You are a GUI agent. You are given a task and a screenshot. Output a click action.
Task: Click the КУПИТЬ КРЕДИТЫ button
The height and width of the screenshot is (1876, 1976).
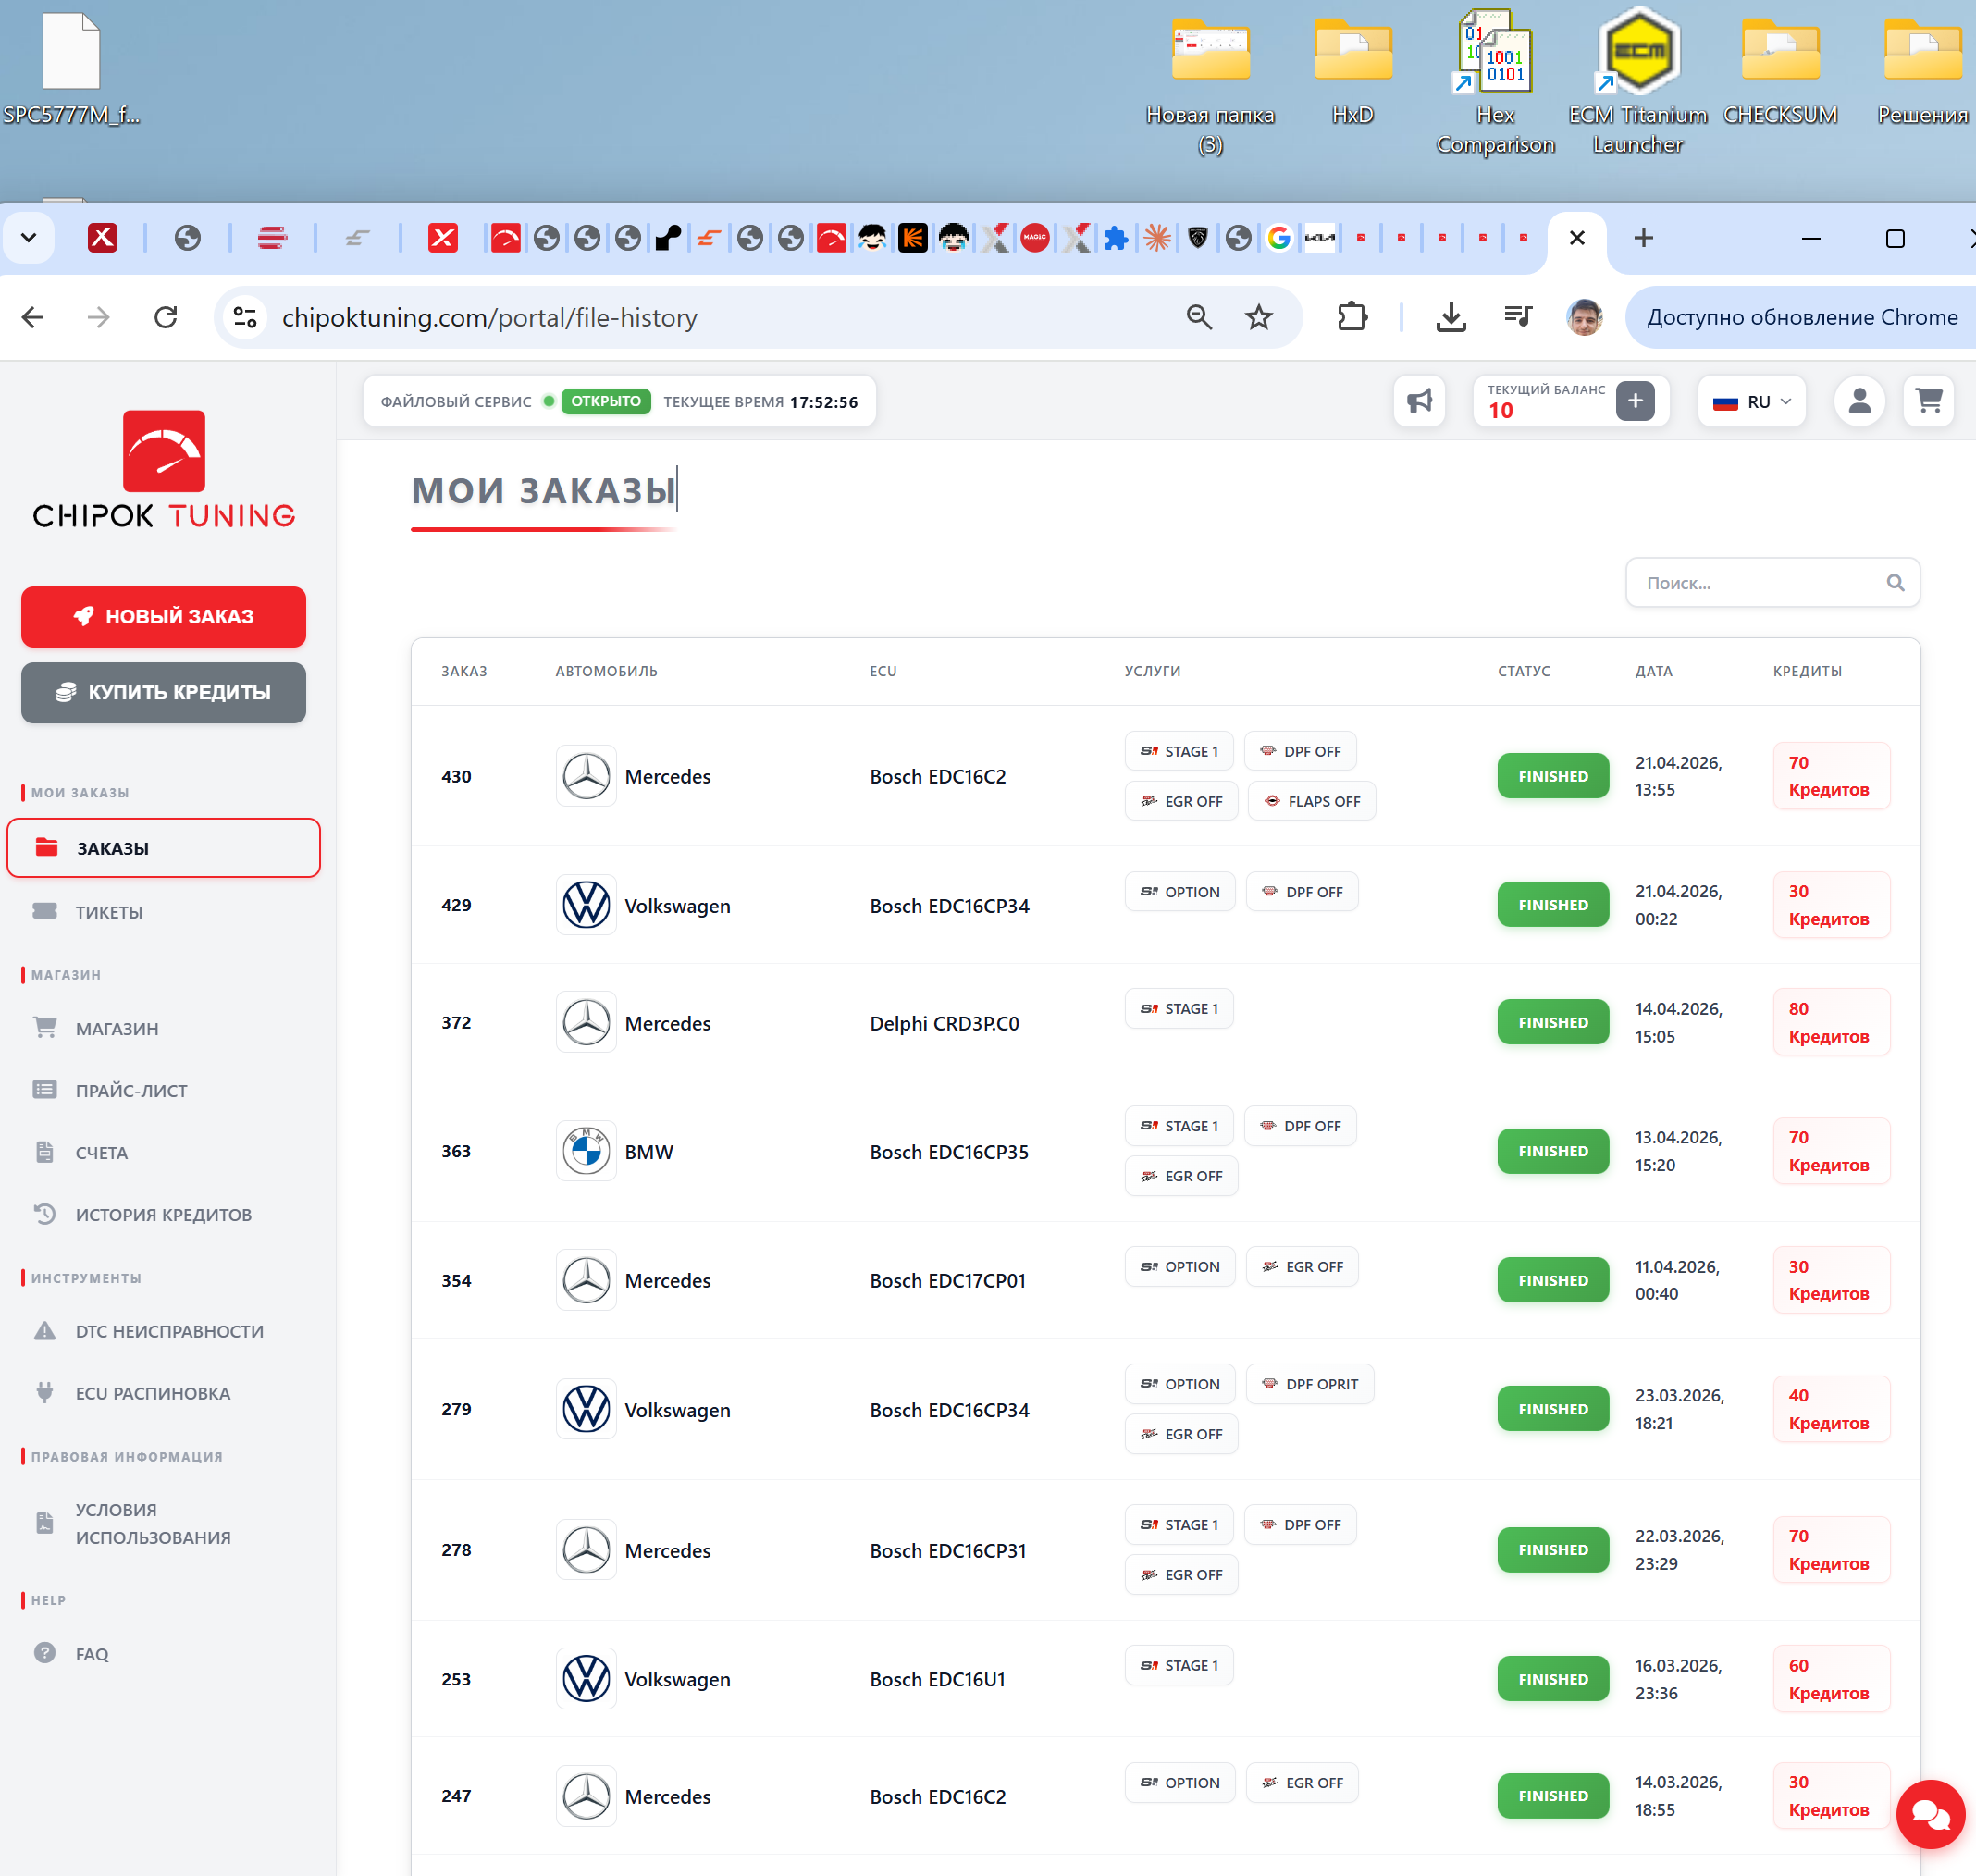164,692
